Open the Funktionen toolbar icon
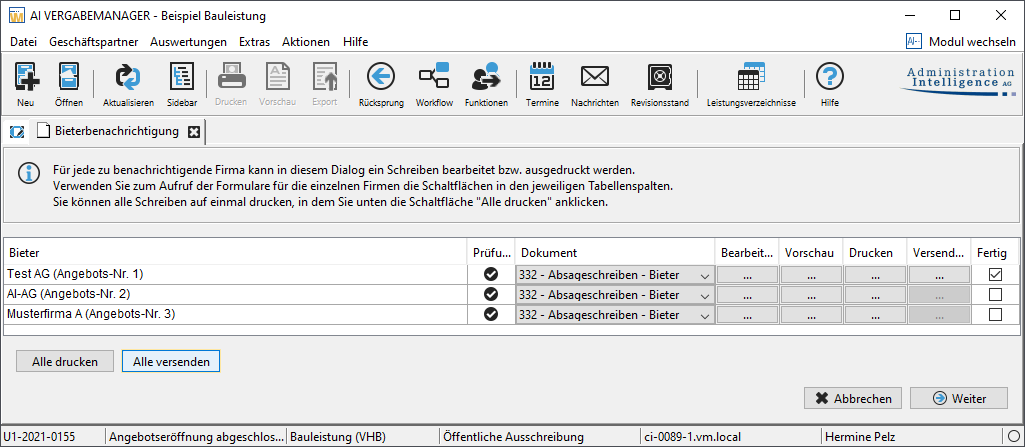The image size is (1025, 447). tap(486, 77)
